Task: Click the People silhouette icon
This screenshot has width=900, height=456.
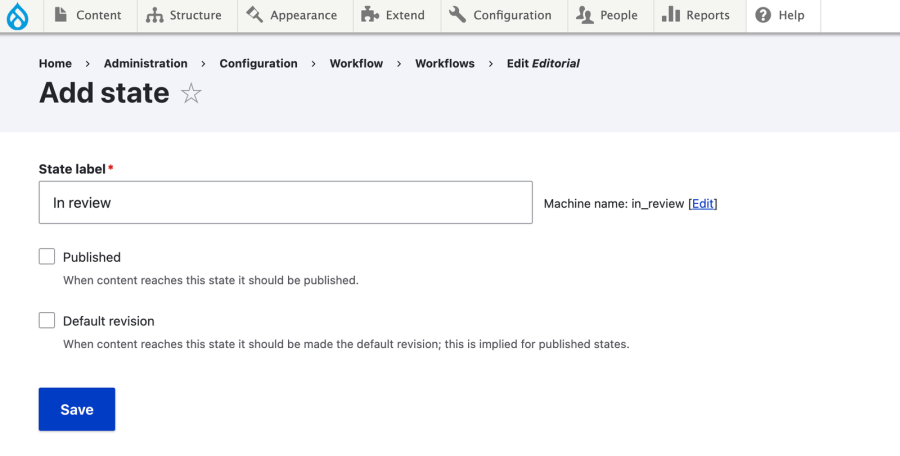Action: (585, 15)
